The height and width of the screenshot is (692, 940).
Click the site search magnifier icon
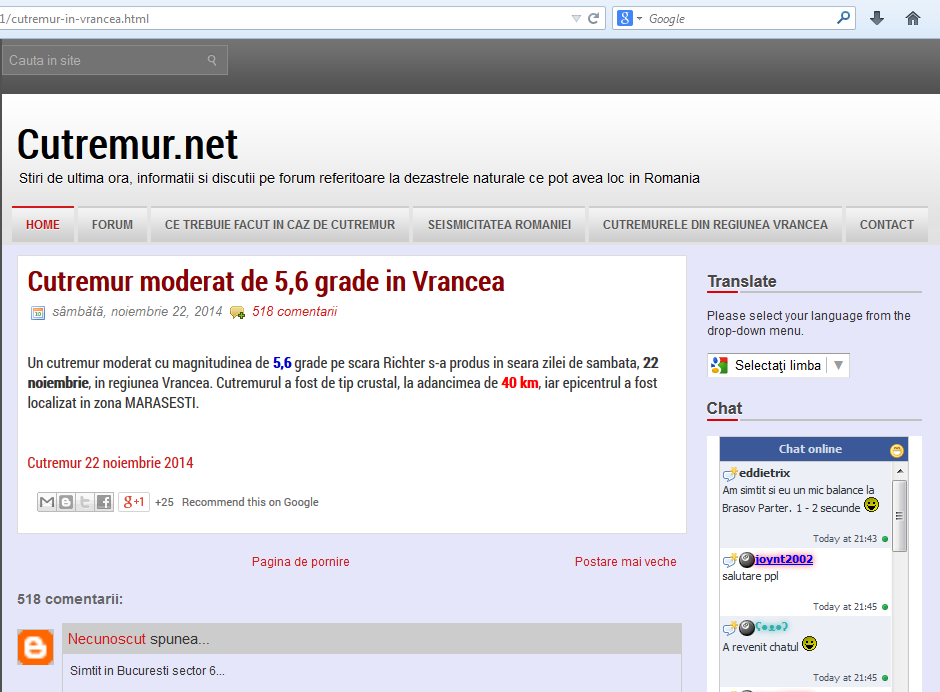click(212, 60)
